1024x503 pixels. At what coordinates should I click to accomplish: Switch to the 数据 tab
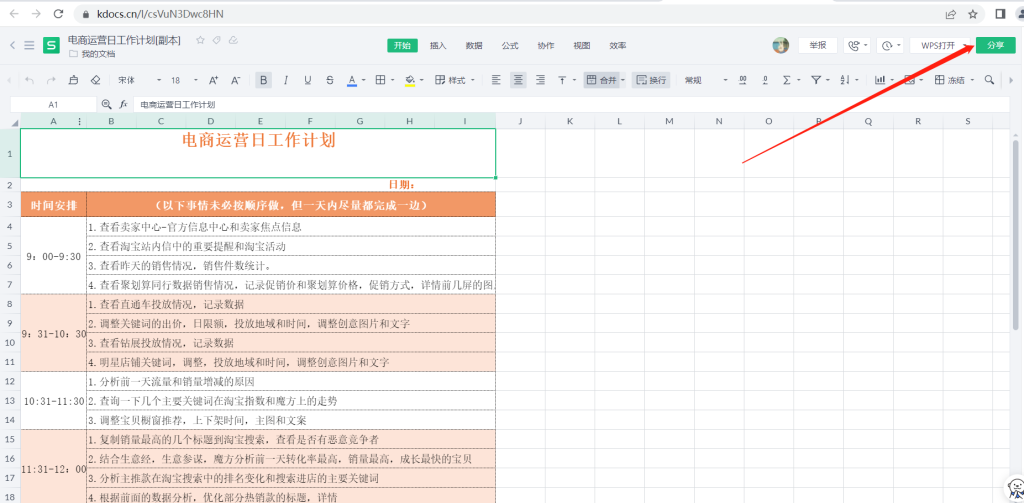(474, 46)
